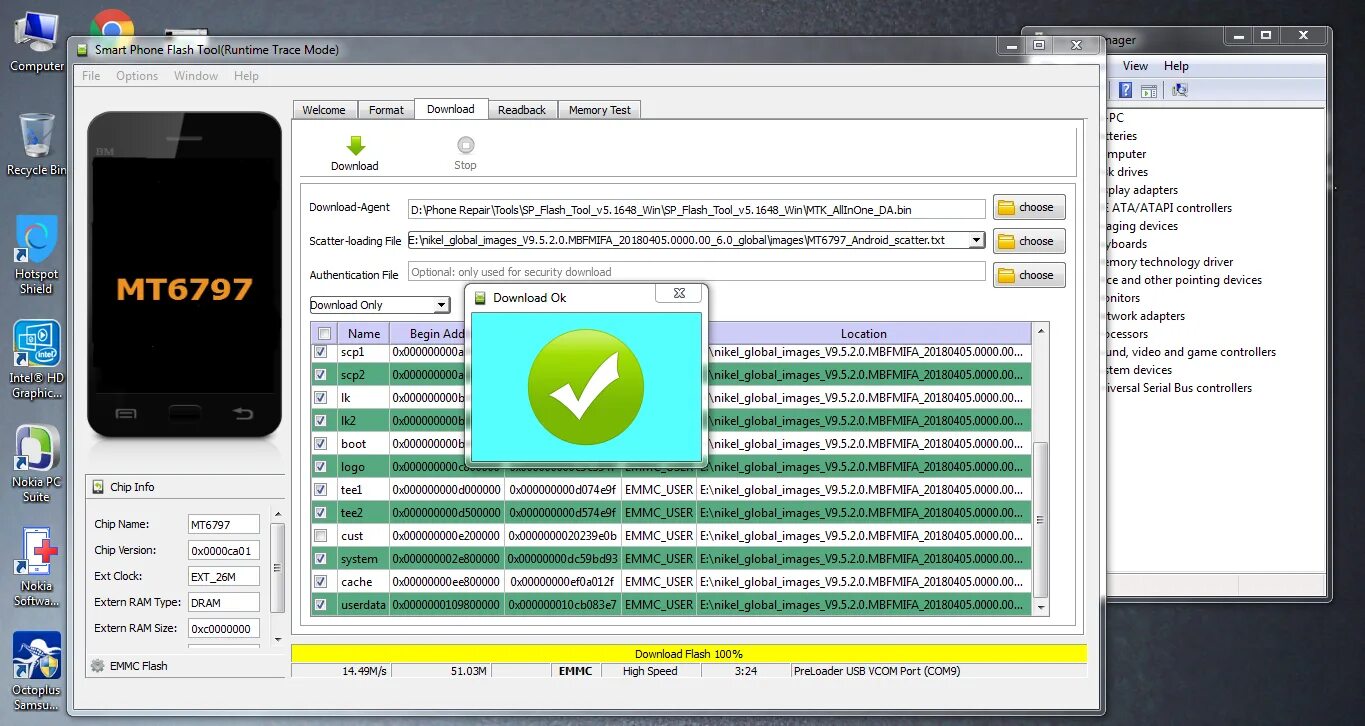Click the Chip Info panel icon
The image size is (1365, 726).
click(98, 487)
